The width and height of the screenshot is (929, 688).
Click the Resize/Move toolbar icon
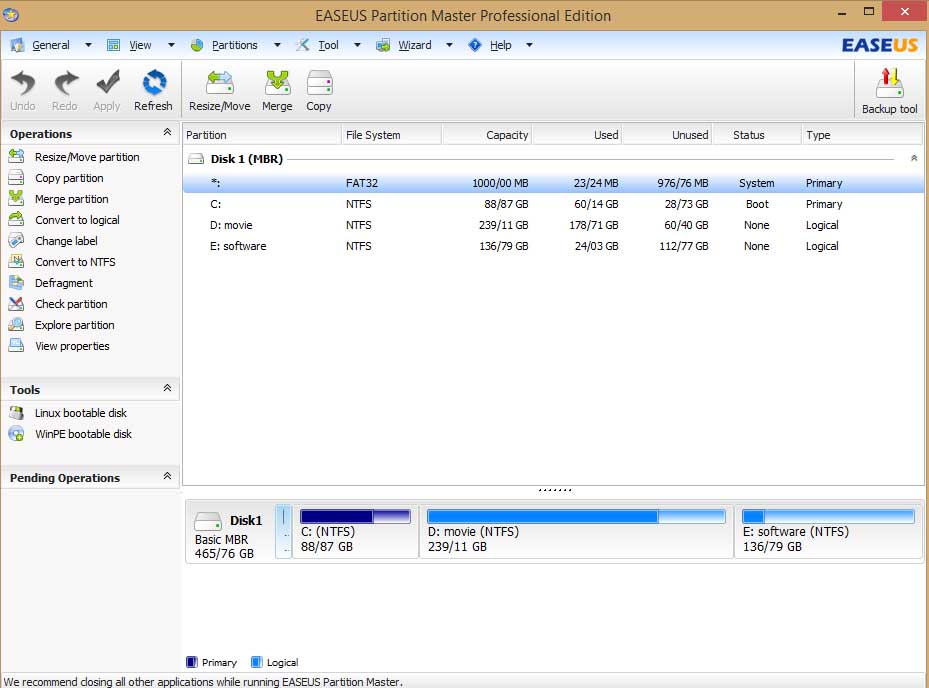[x=219, y=84]
